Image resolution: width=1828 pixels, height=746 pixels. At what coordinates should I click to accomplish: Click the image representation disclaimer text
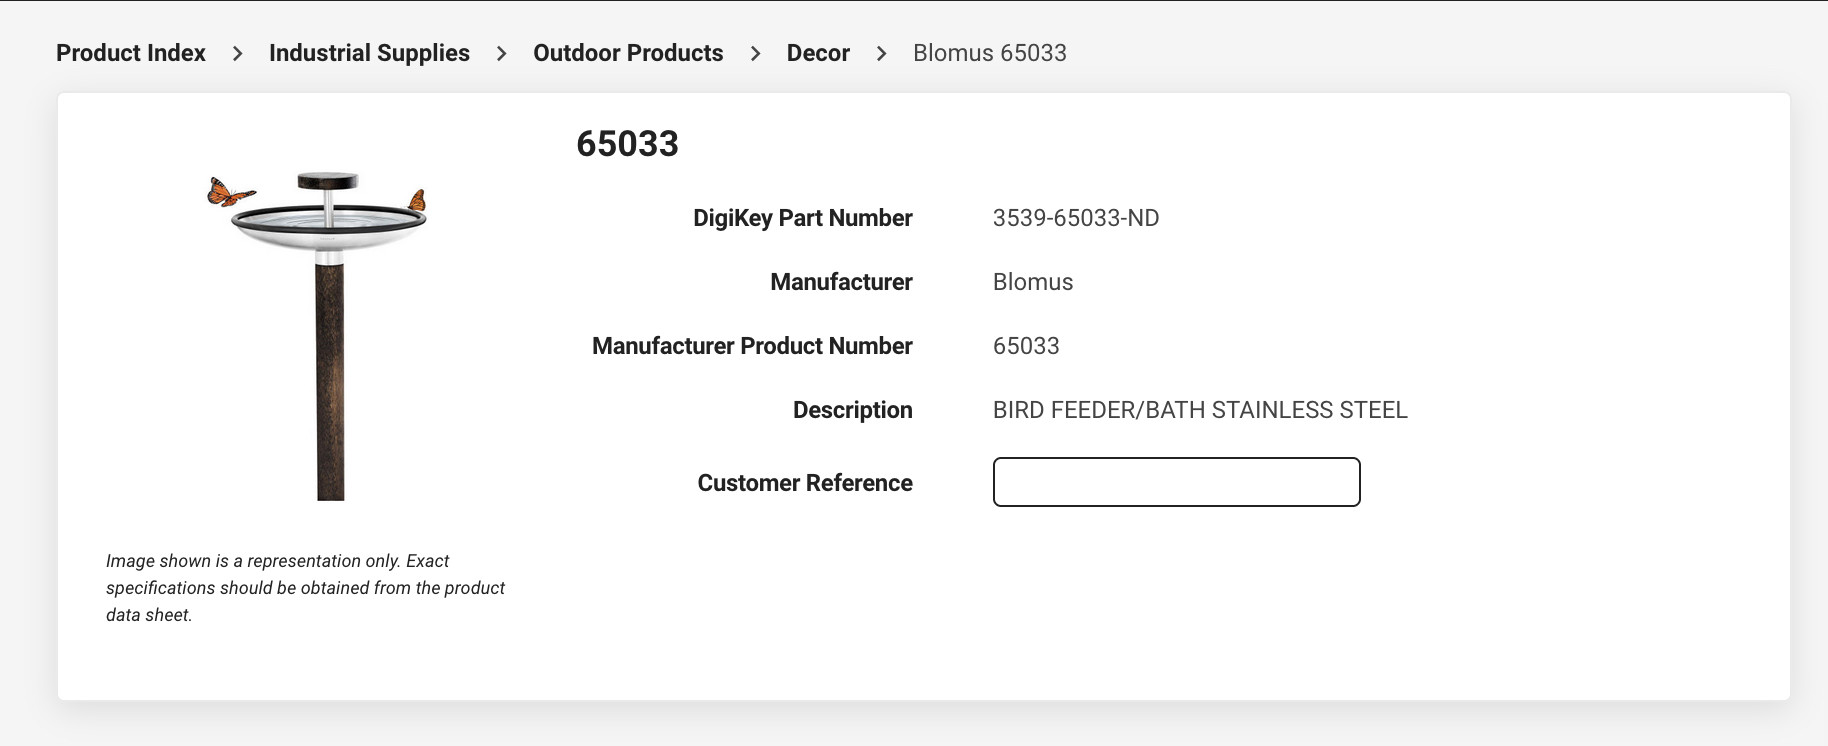(x=305, y=588)
